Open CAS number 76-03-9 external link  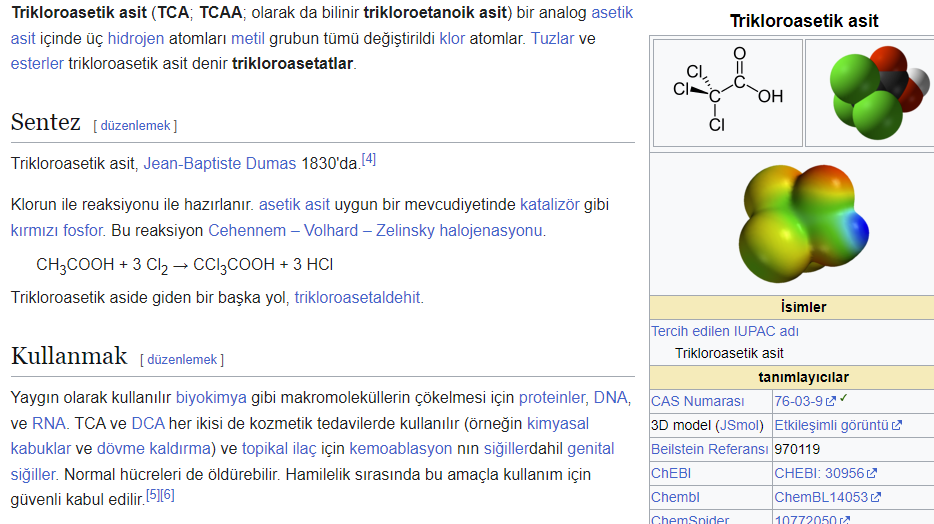tap(798, 401)
